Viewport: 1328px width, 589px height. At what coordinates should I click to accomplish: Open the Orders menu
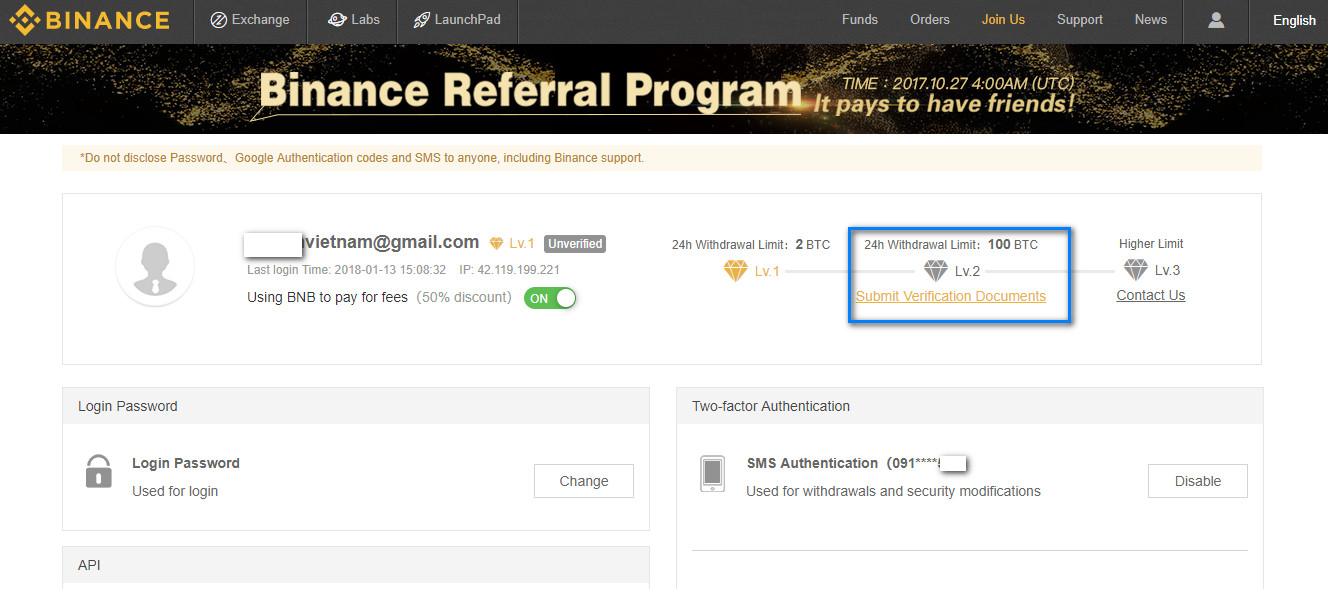[x=929, y=20]
